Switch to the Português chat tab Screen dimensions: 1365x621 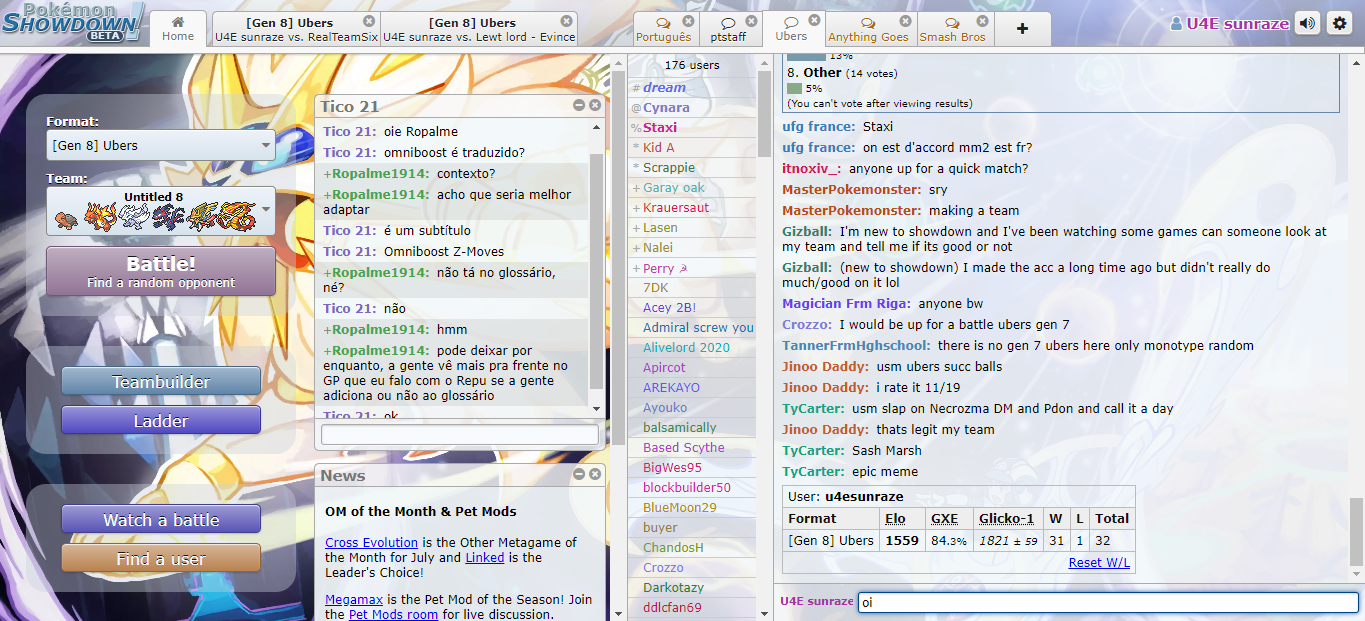pyautogui.click(x=666, y=29)
